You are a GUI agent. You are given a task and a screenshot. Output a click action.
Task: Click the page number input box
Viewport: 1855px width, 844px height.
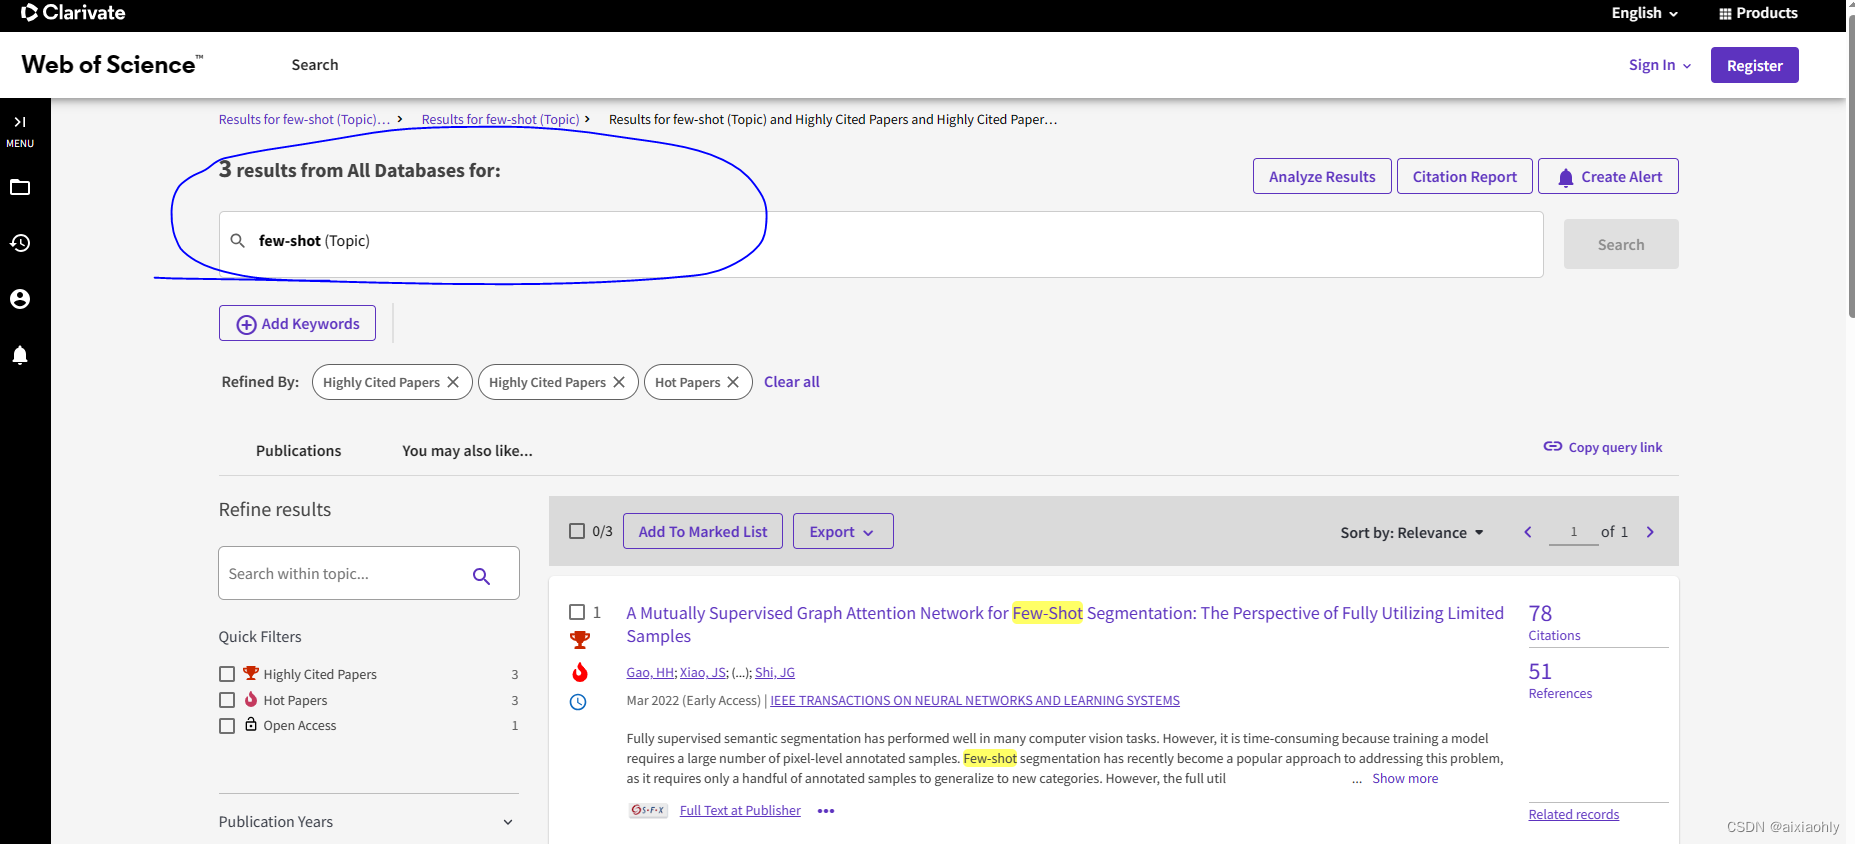pyautogui.click(x=1573, y=532)
